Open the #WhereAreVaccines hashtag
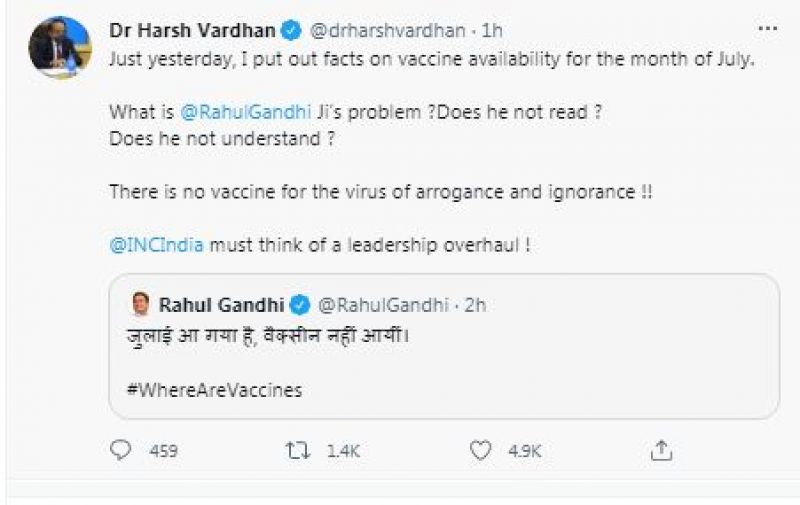 214,390
